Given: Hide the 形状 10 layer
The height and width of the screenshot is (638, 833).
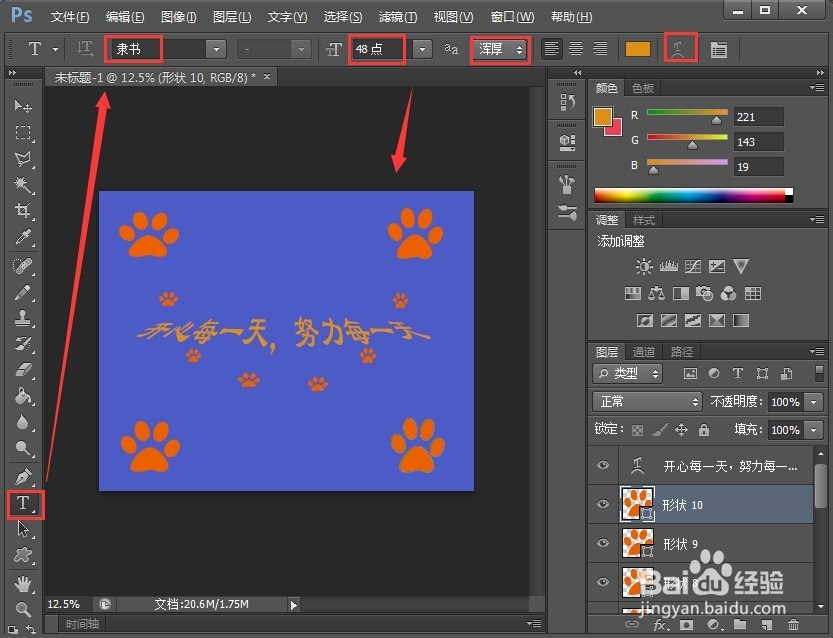Looking at the screenshot, I should (x=603, y=504).
